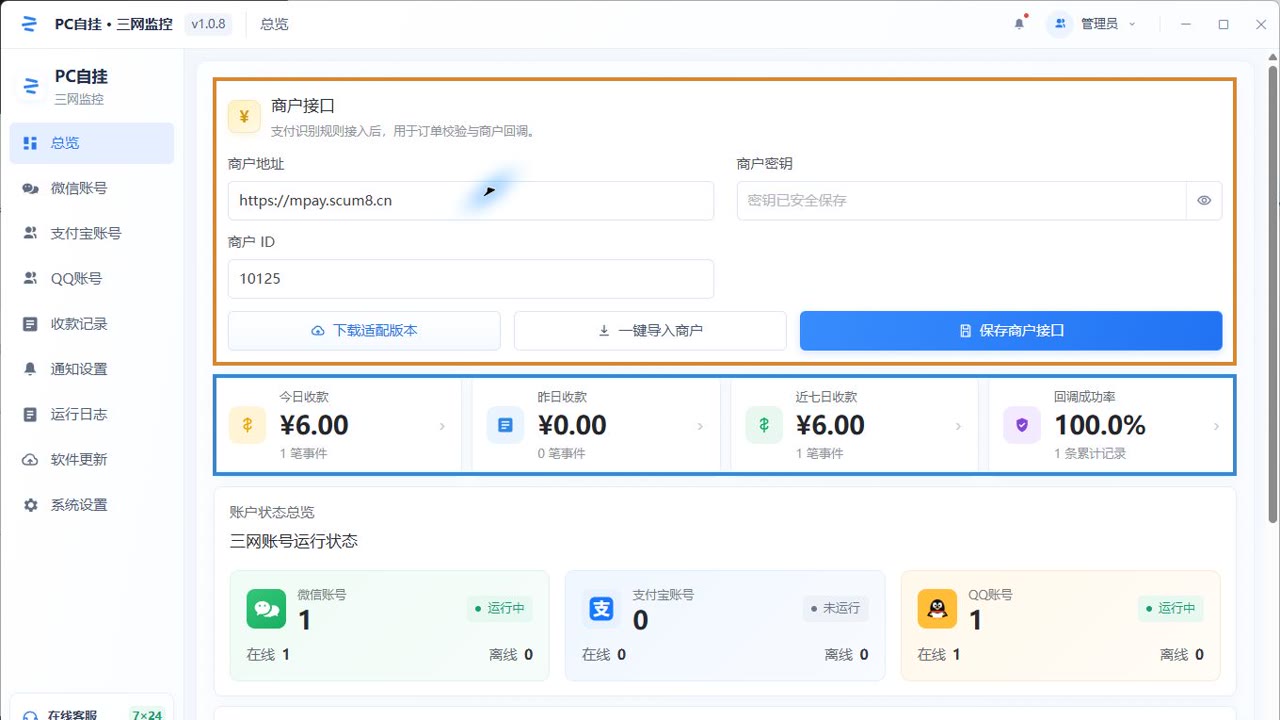Expand the 回调成功率 card chevron
Image resolution: width=1280 pixels, height=720 pixels.
coord(1217,426)
